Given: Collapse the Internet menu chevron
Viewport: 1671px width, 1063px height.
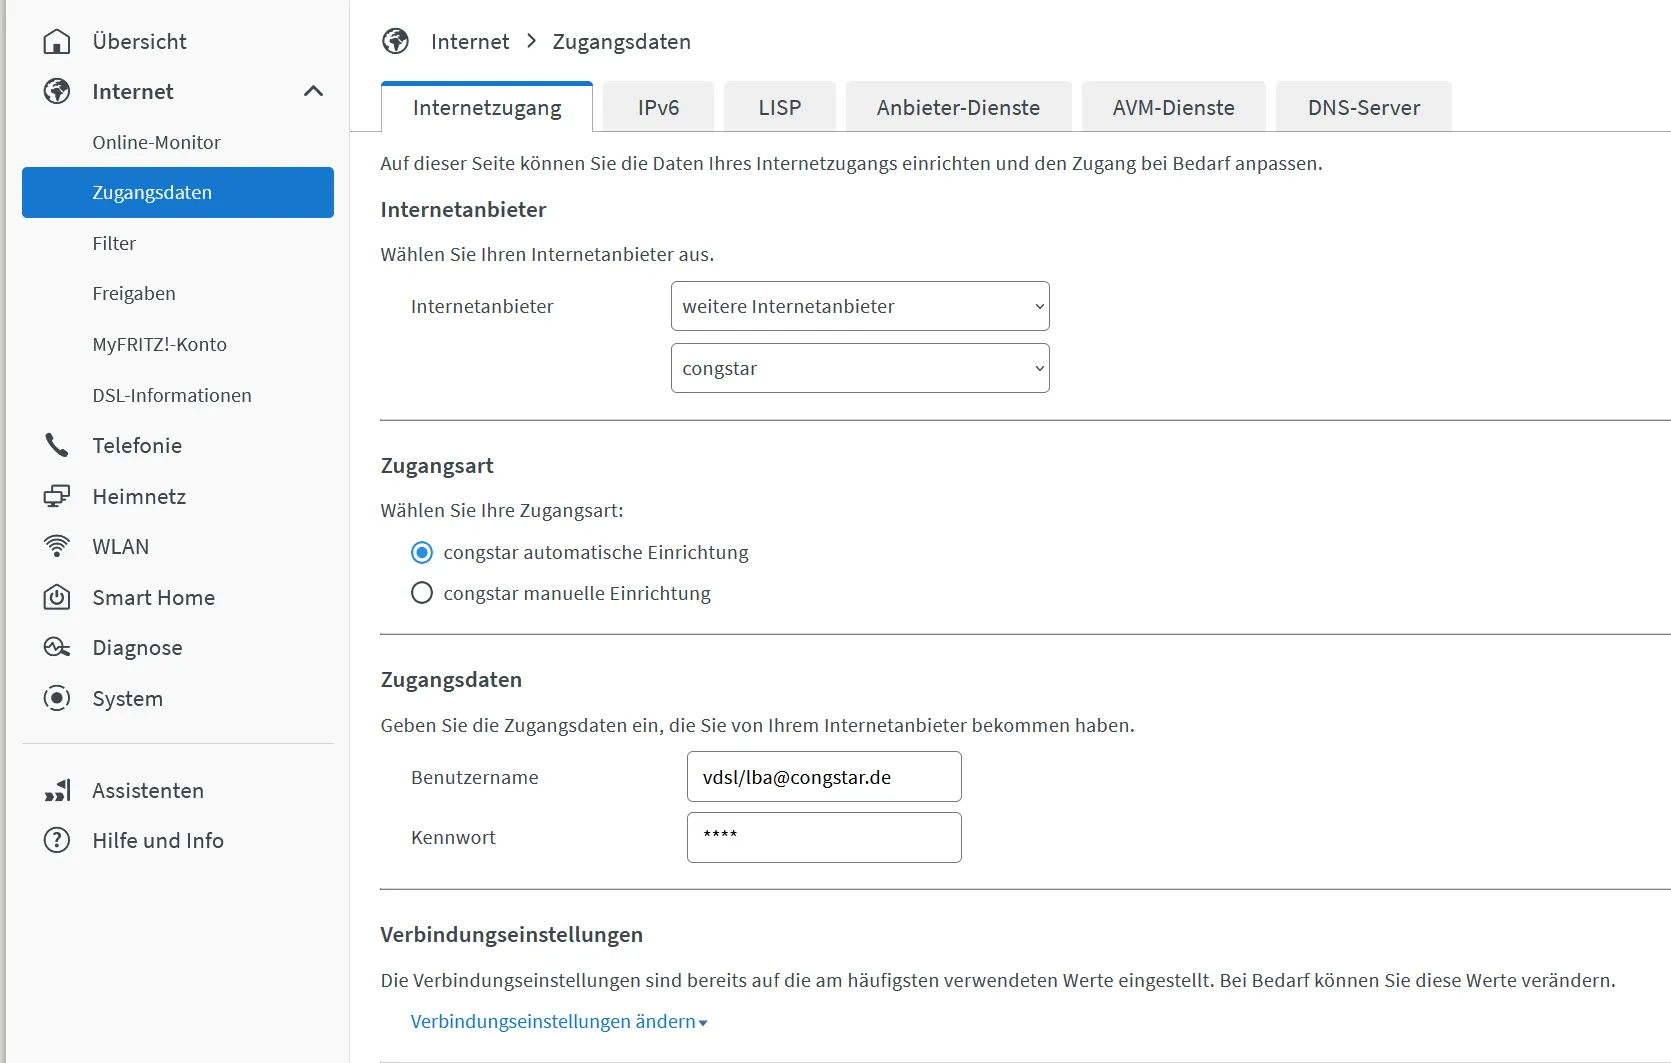Looking at the screenshot, I should coord(313,92).
